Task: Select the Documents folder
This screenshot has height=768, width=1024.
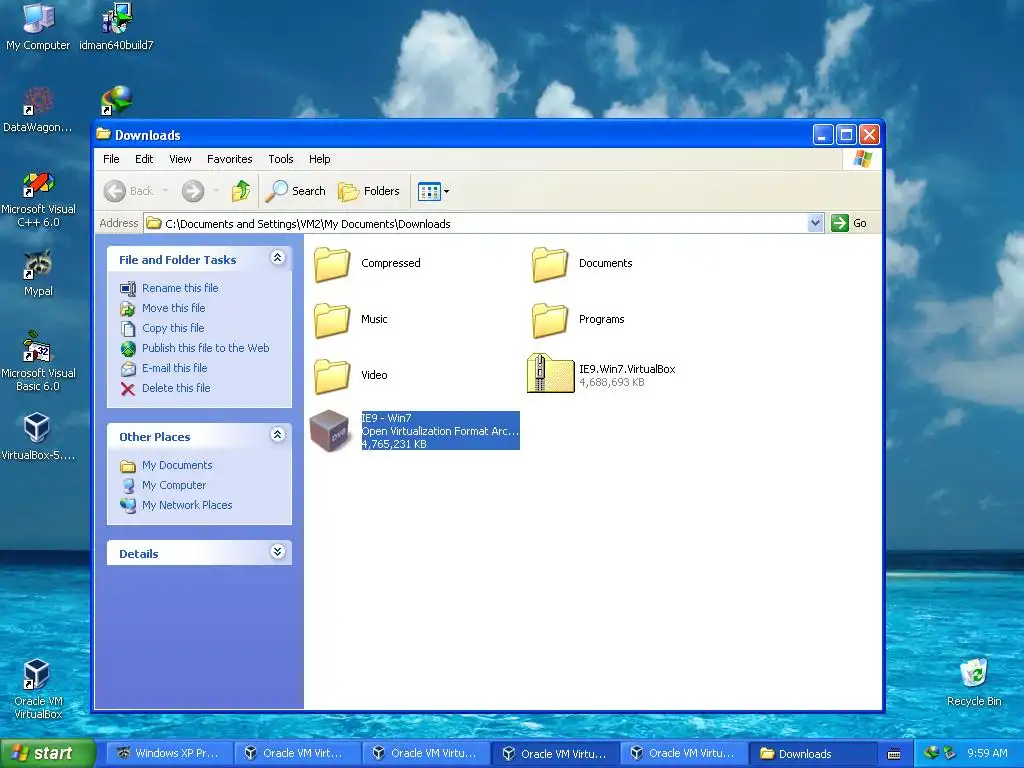Action: [x=582, y=263]
